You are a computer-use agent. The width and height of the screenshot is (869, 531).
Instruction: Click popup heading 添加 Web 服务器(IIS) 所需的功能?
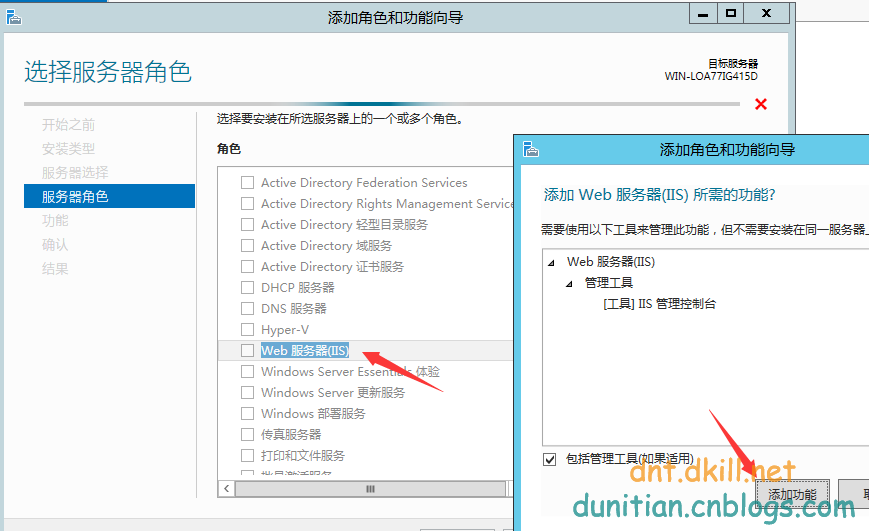tap(660, 195)
